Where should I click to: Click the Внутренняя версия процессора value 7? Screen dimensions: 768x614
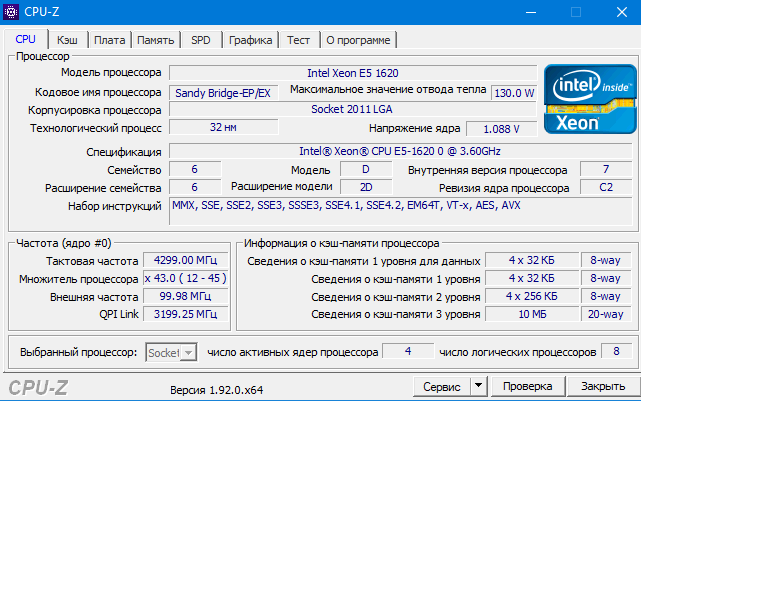pyautogui.click(x=606, y=169)
